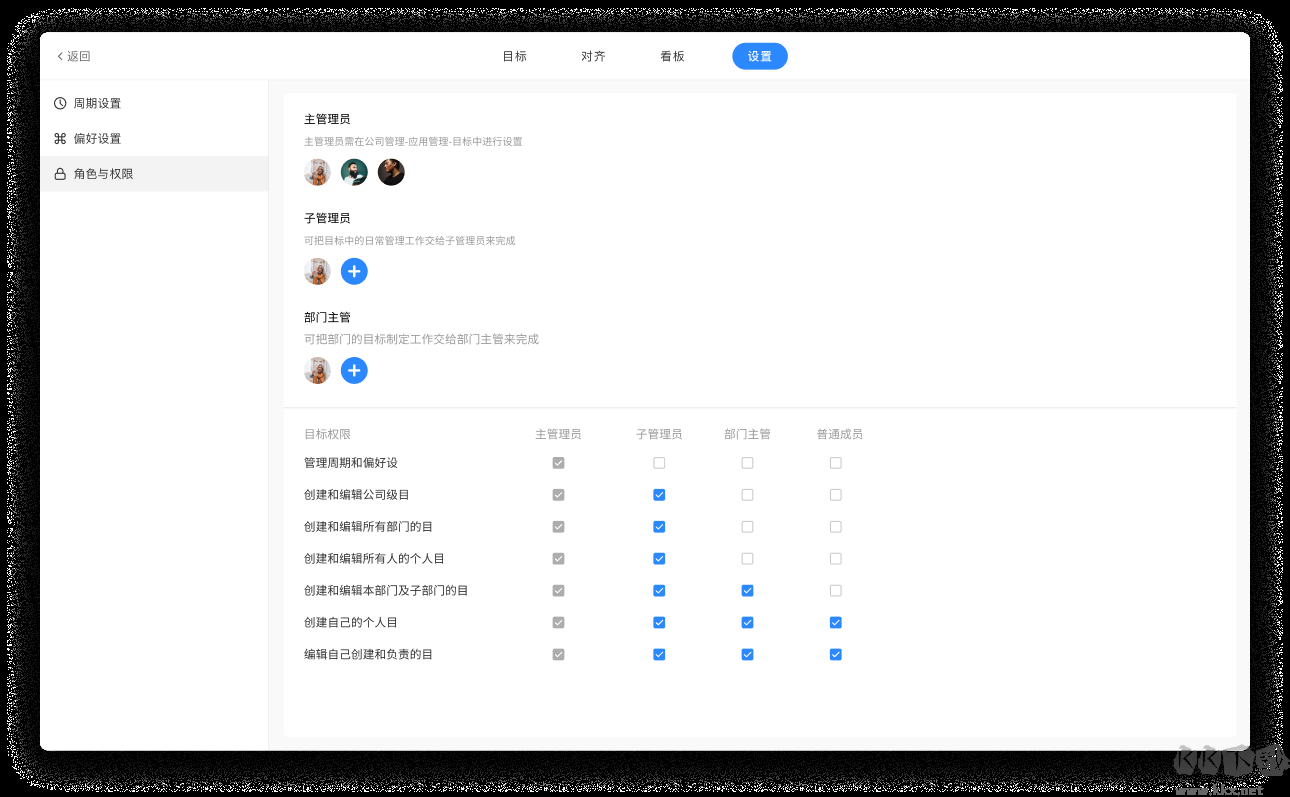Screen dimensions: 1290x797
Task: Click the 部门主管 section heading above the avatars
Action: point(327,317)
